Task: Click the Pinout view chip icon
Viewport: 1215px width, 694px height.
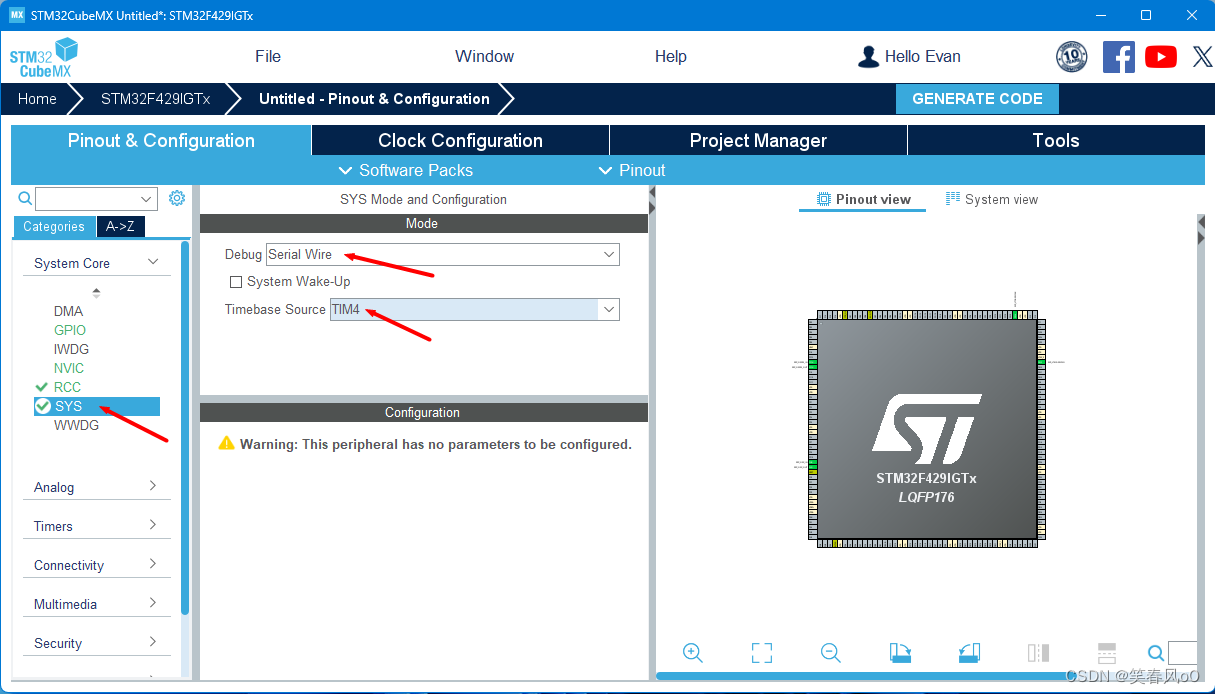Action: [824, 199]
